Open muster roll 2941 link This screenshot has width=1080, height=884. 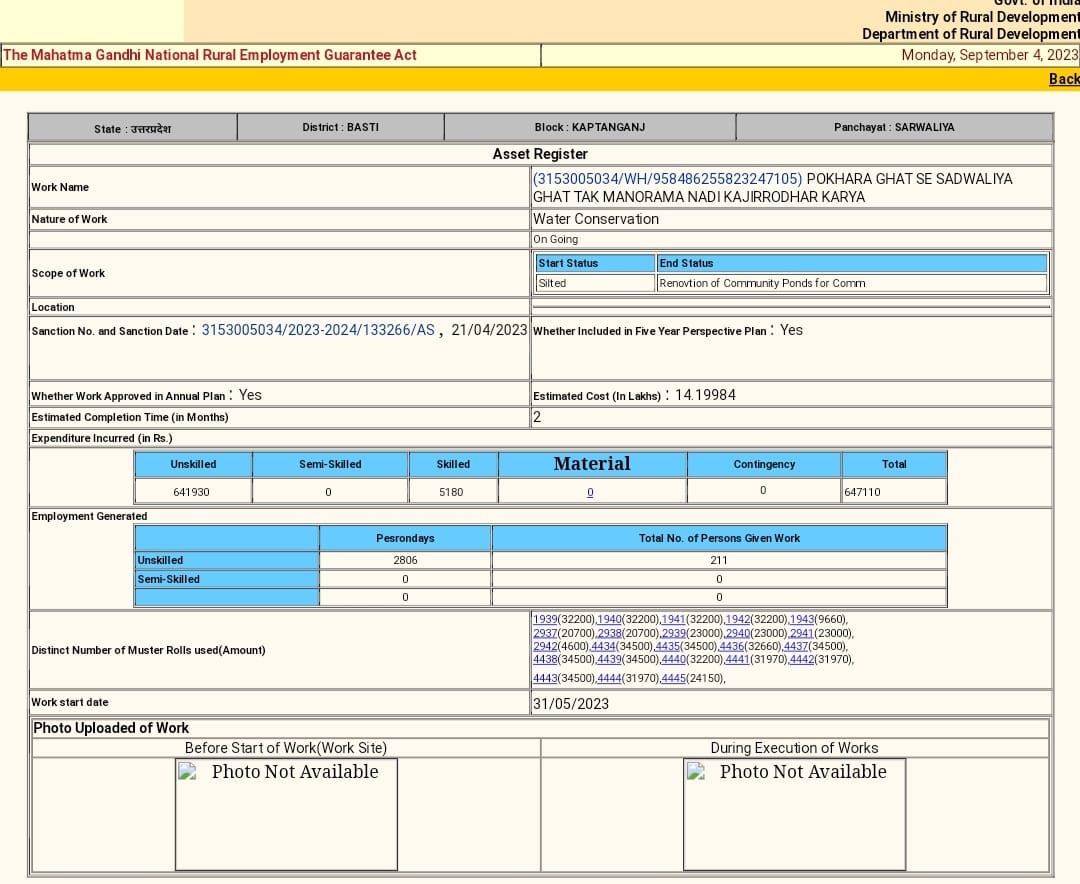point(802,633)
